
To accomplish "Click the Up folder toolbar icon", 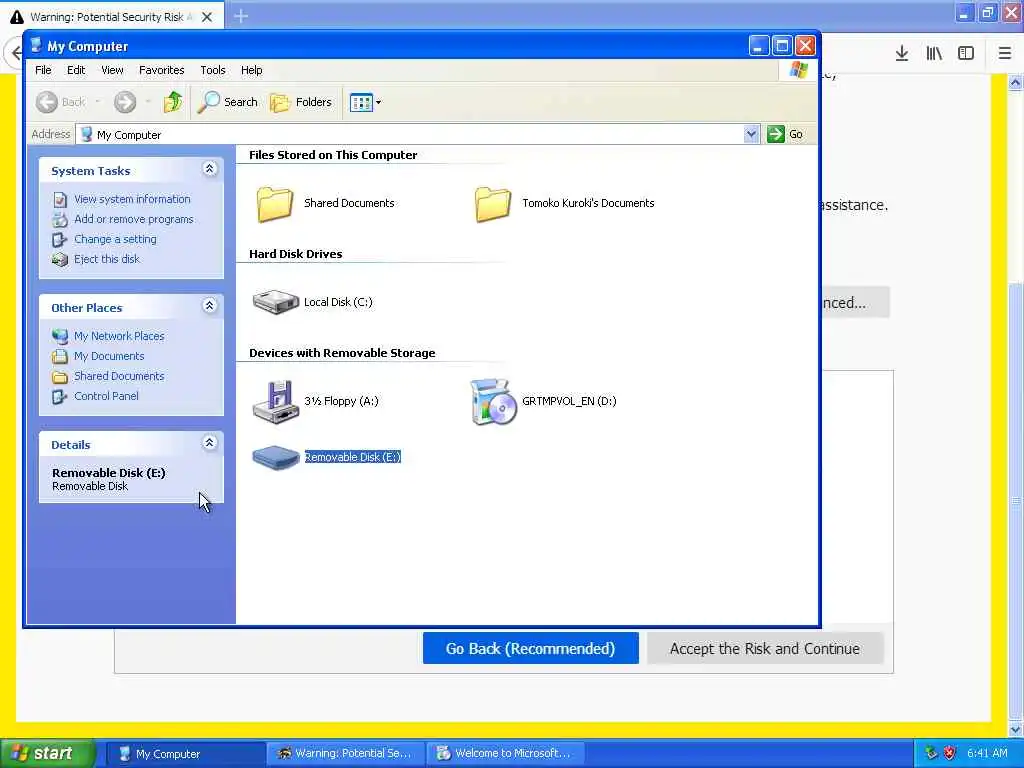I will [173, 102].
